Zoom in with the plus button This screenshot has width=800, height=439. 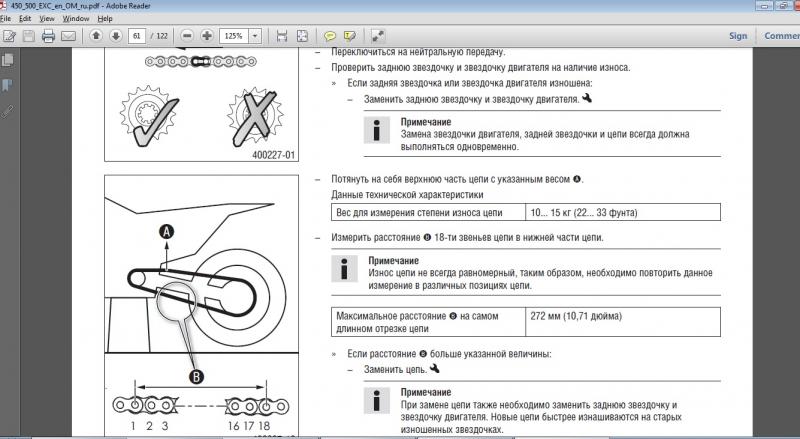coord(207,36)
